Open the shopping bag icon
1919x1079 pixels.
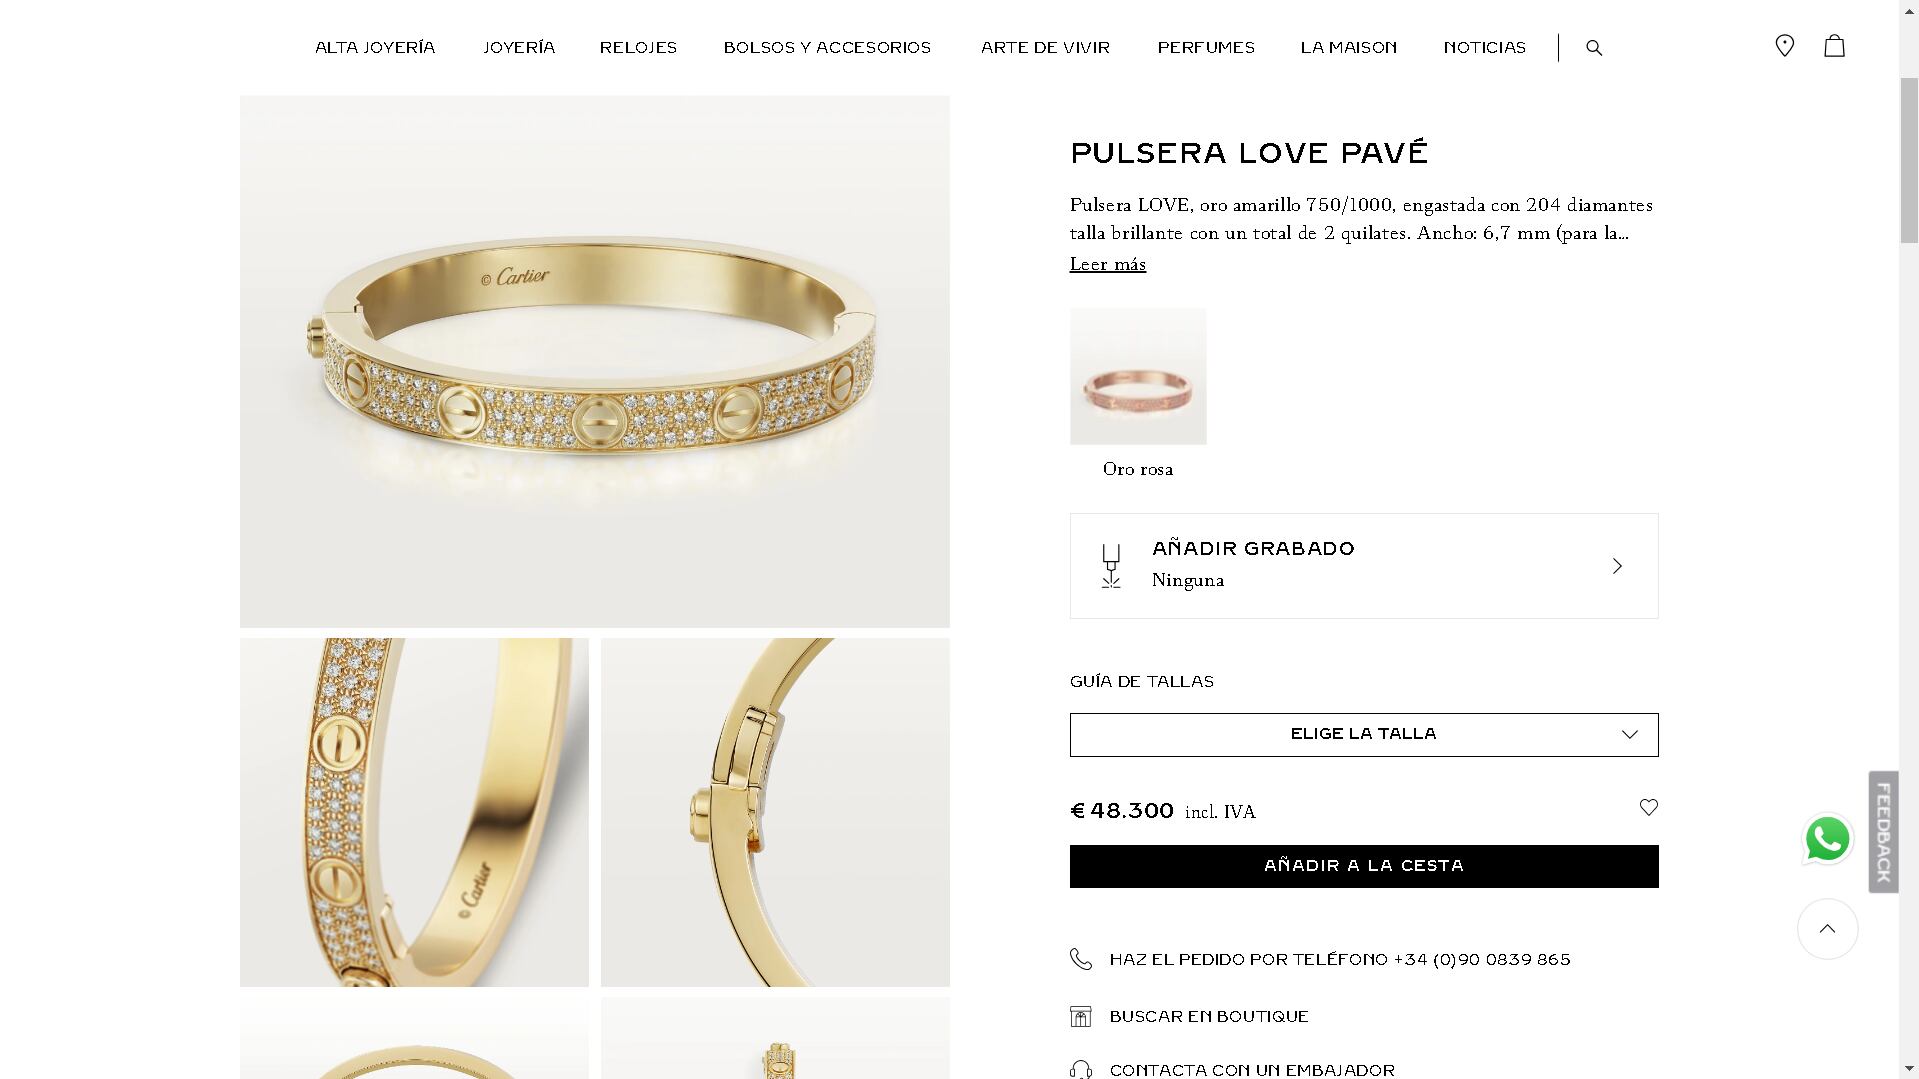[1834, 46]
